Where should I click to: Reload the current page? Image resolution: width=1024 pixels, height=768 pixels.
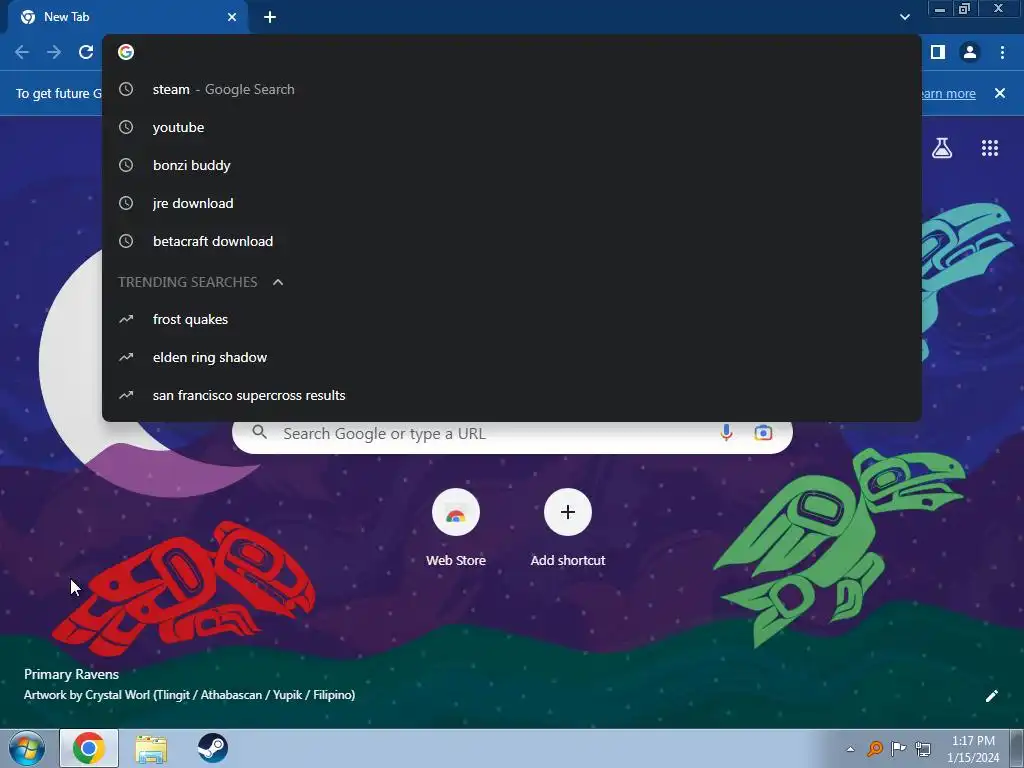pos(86,52)
